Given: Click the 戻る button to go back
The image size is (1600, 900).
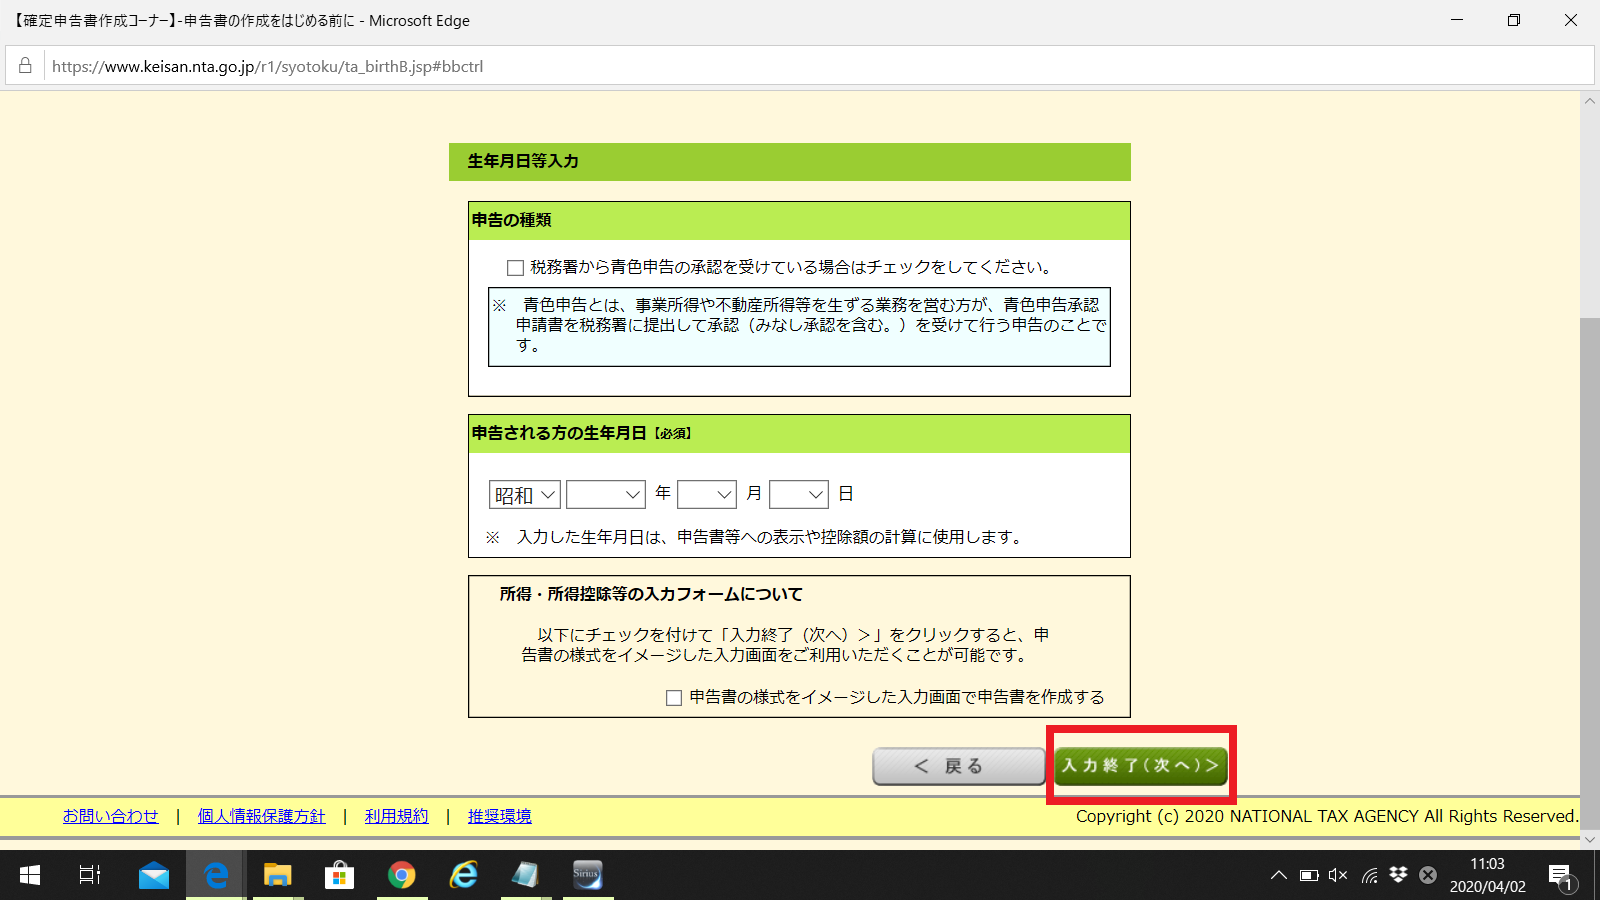Looking at the screenshot, I should pos(957,765).
